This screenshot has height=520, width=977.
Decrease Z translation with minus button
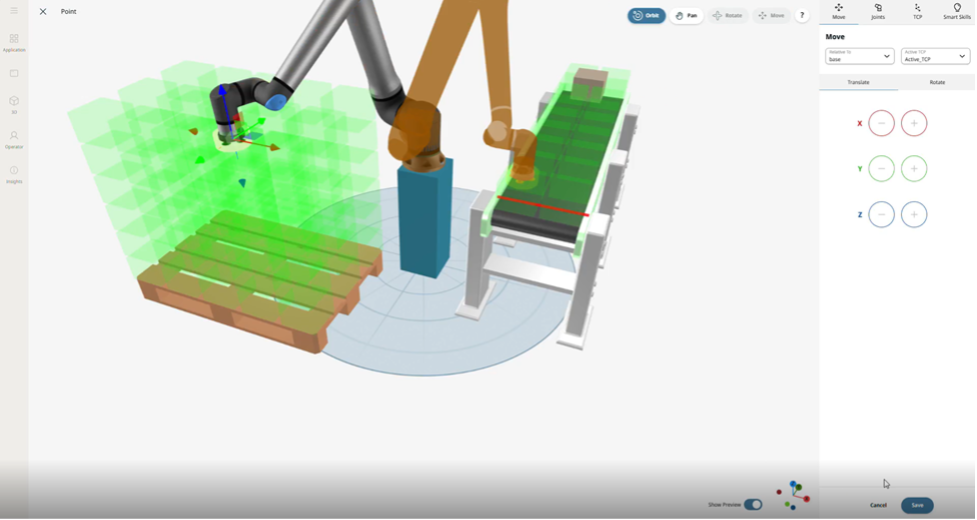point(881,214)
